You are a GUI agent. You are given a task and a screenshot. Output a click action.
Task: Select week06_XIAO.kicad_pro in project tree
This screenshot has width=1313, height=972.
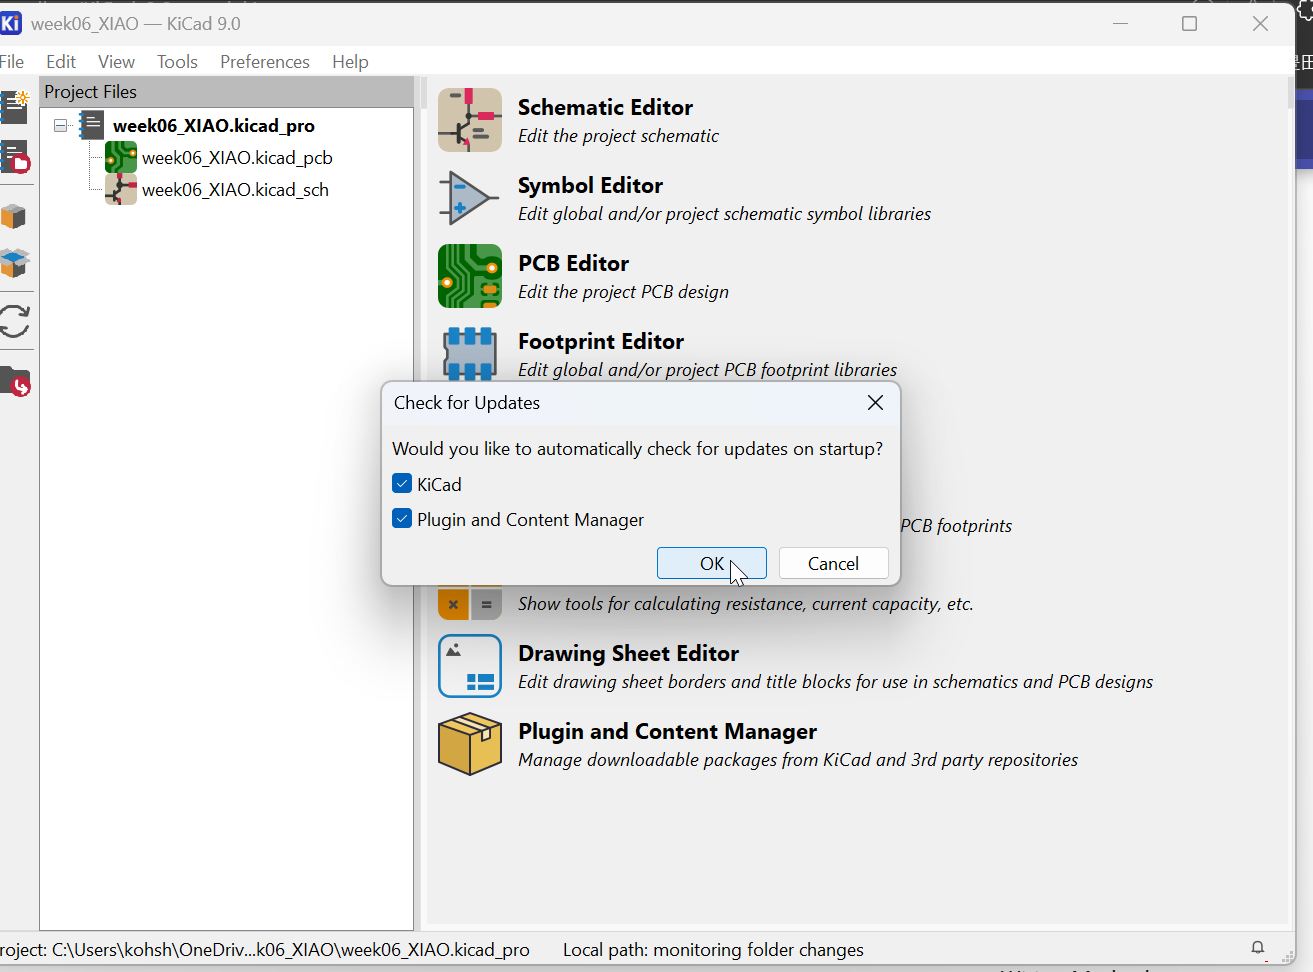pyautogui.click(x=214, y=126)
